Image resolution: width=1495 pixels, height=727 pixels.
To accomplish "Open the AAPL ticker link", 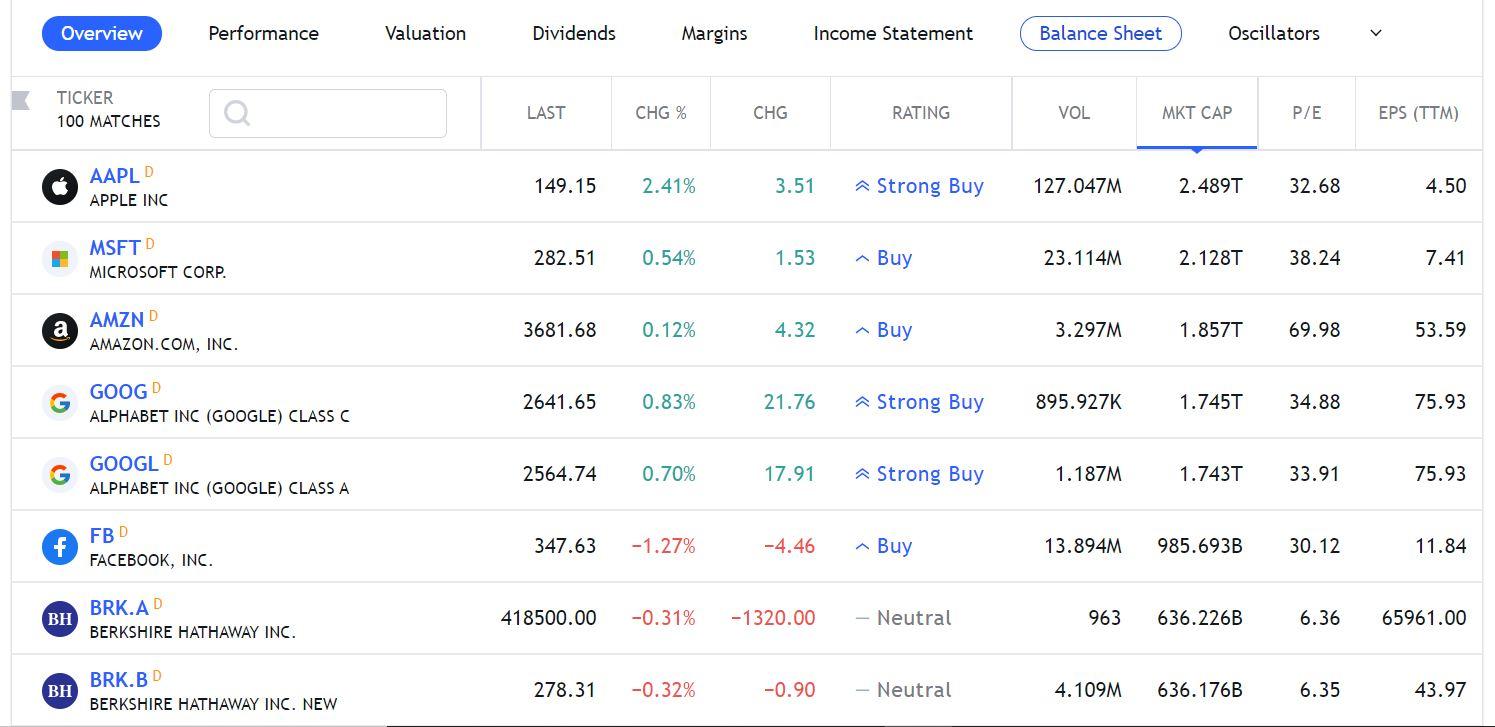I will [114, 176].
